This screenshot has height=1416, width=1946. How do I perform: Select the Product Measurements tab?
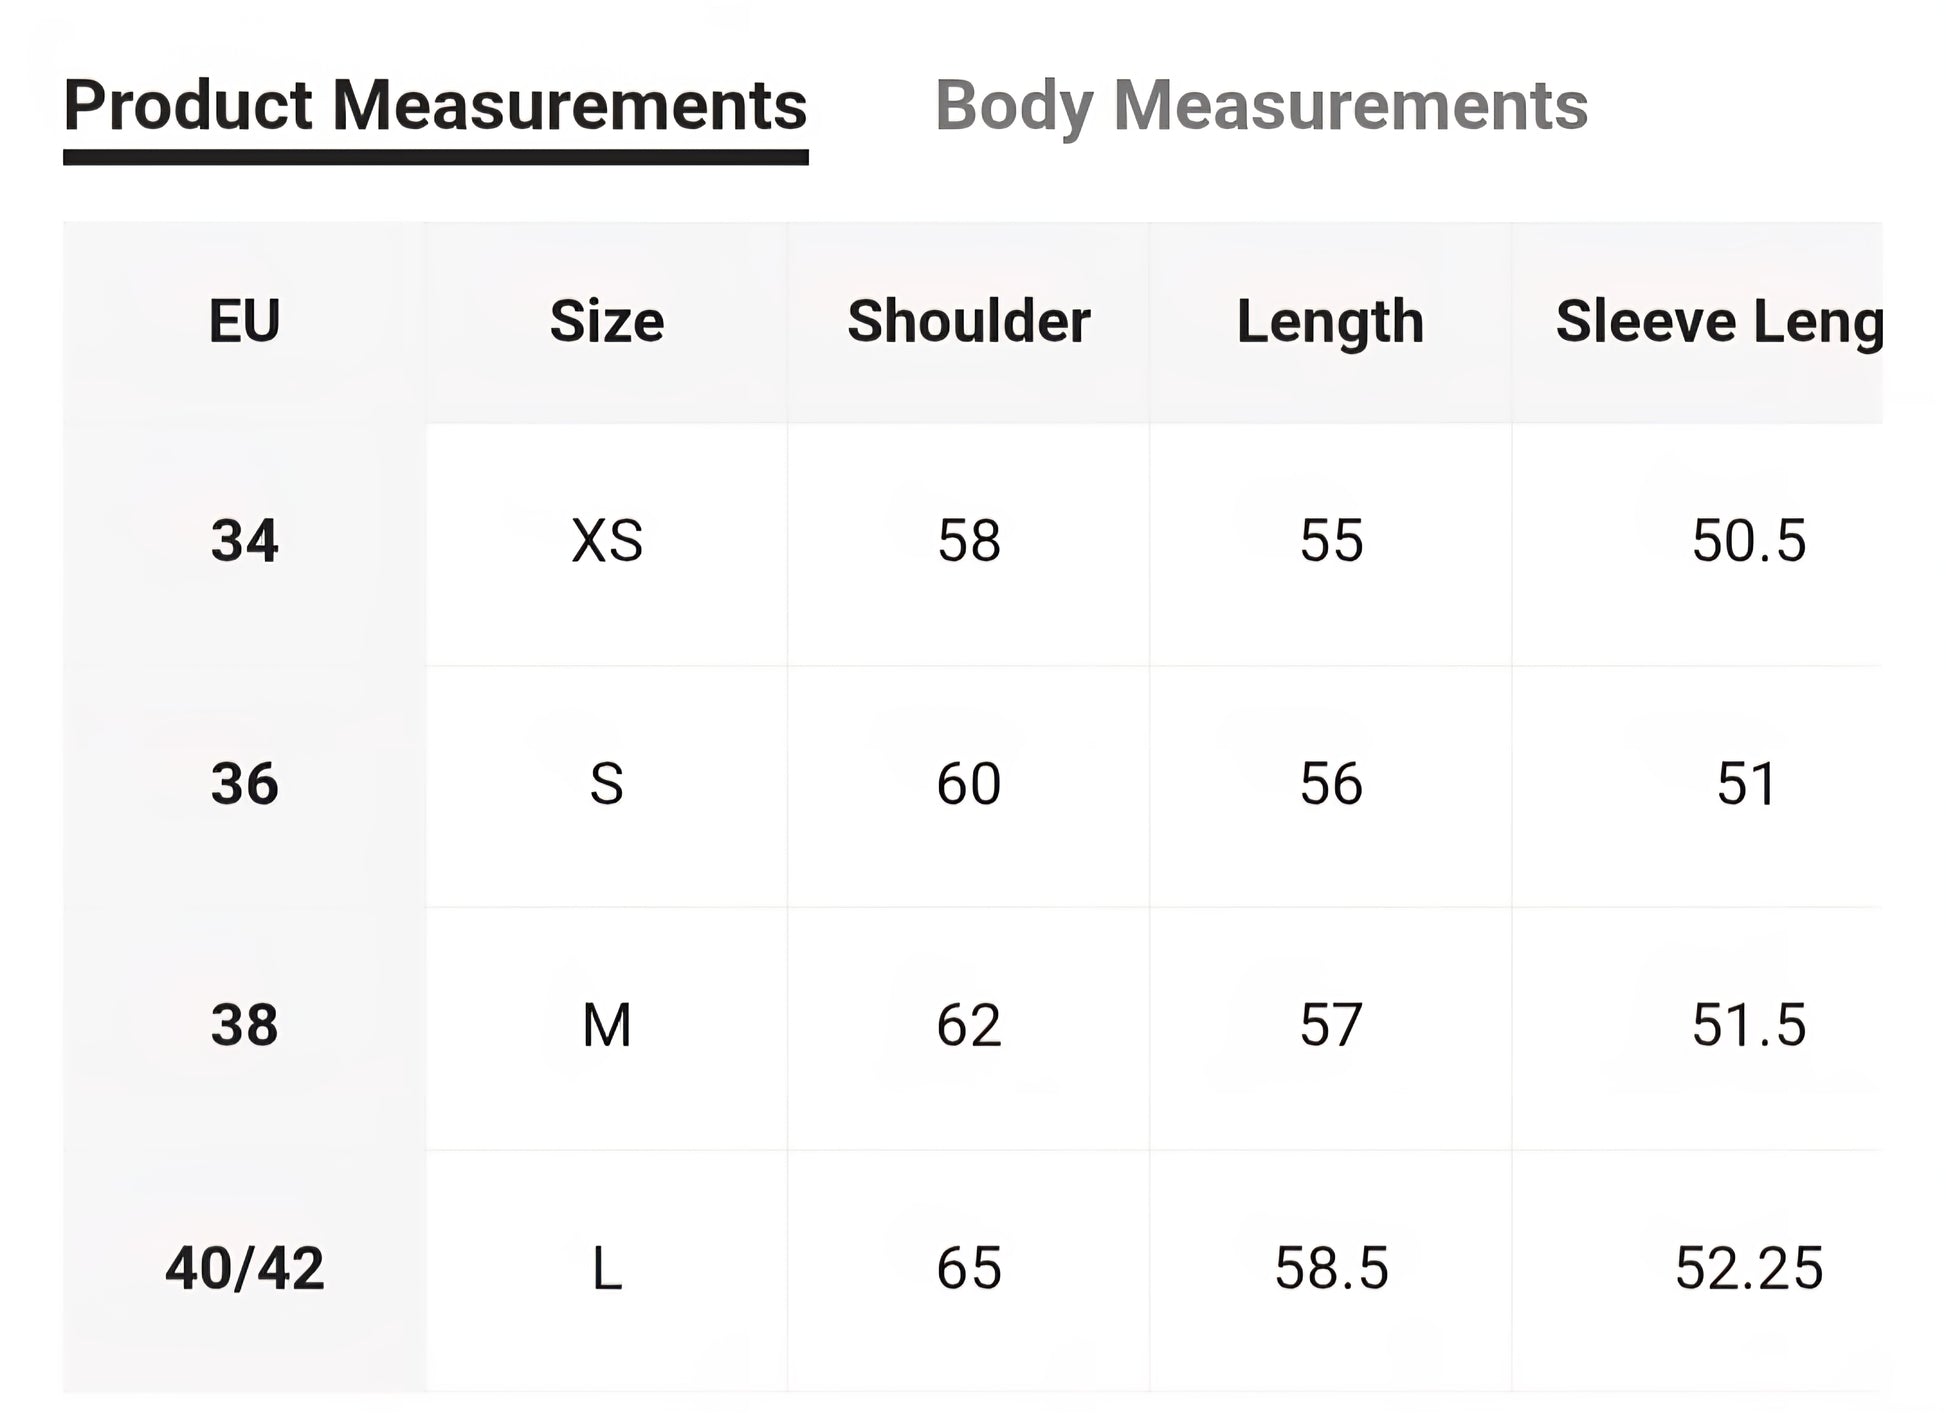pos(435,106)
